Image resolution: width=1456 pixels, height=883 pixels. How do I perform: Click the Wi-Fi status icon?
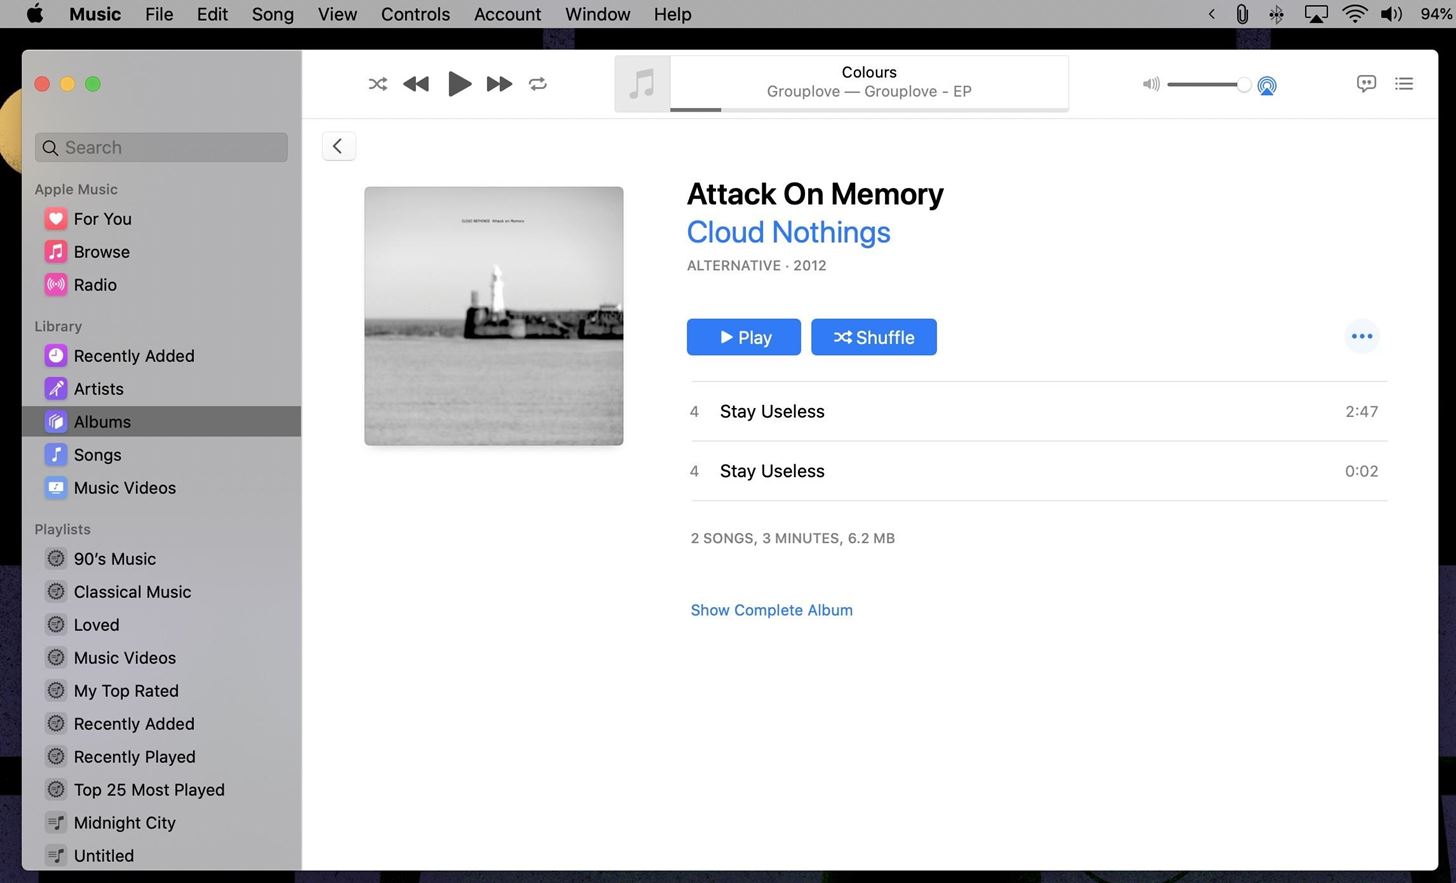(x=1354, y=14)
